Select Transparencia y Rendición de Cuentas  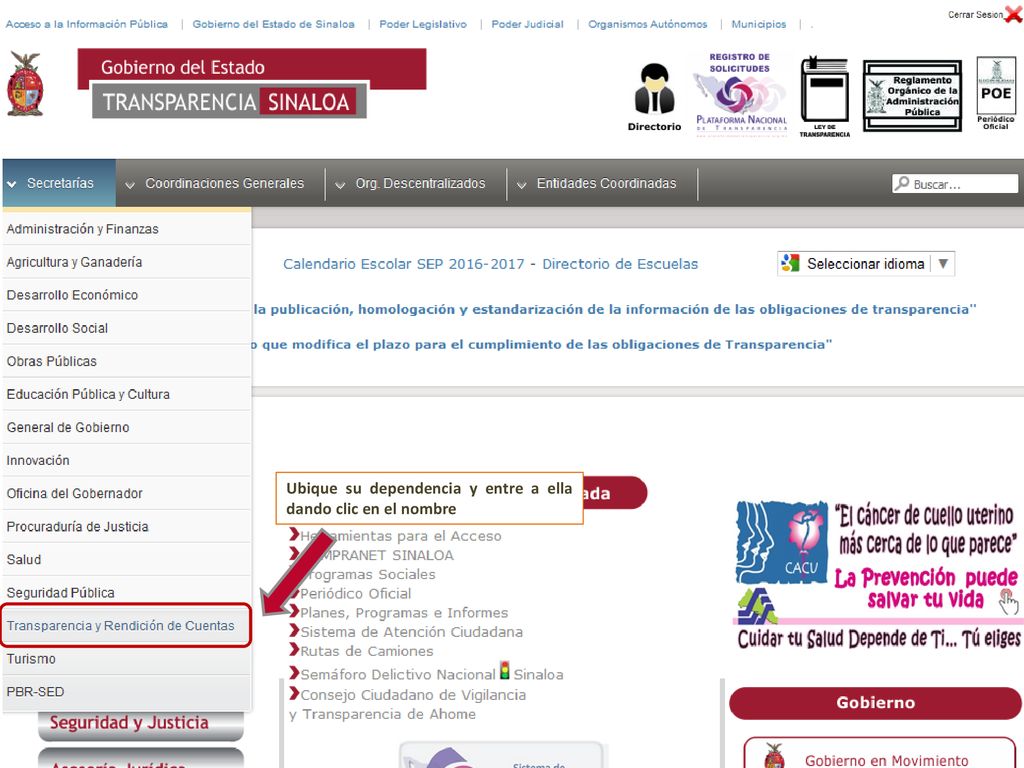click(127, 626)
